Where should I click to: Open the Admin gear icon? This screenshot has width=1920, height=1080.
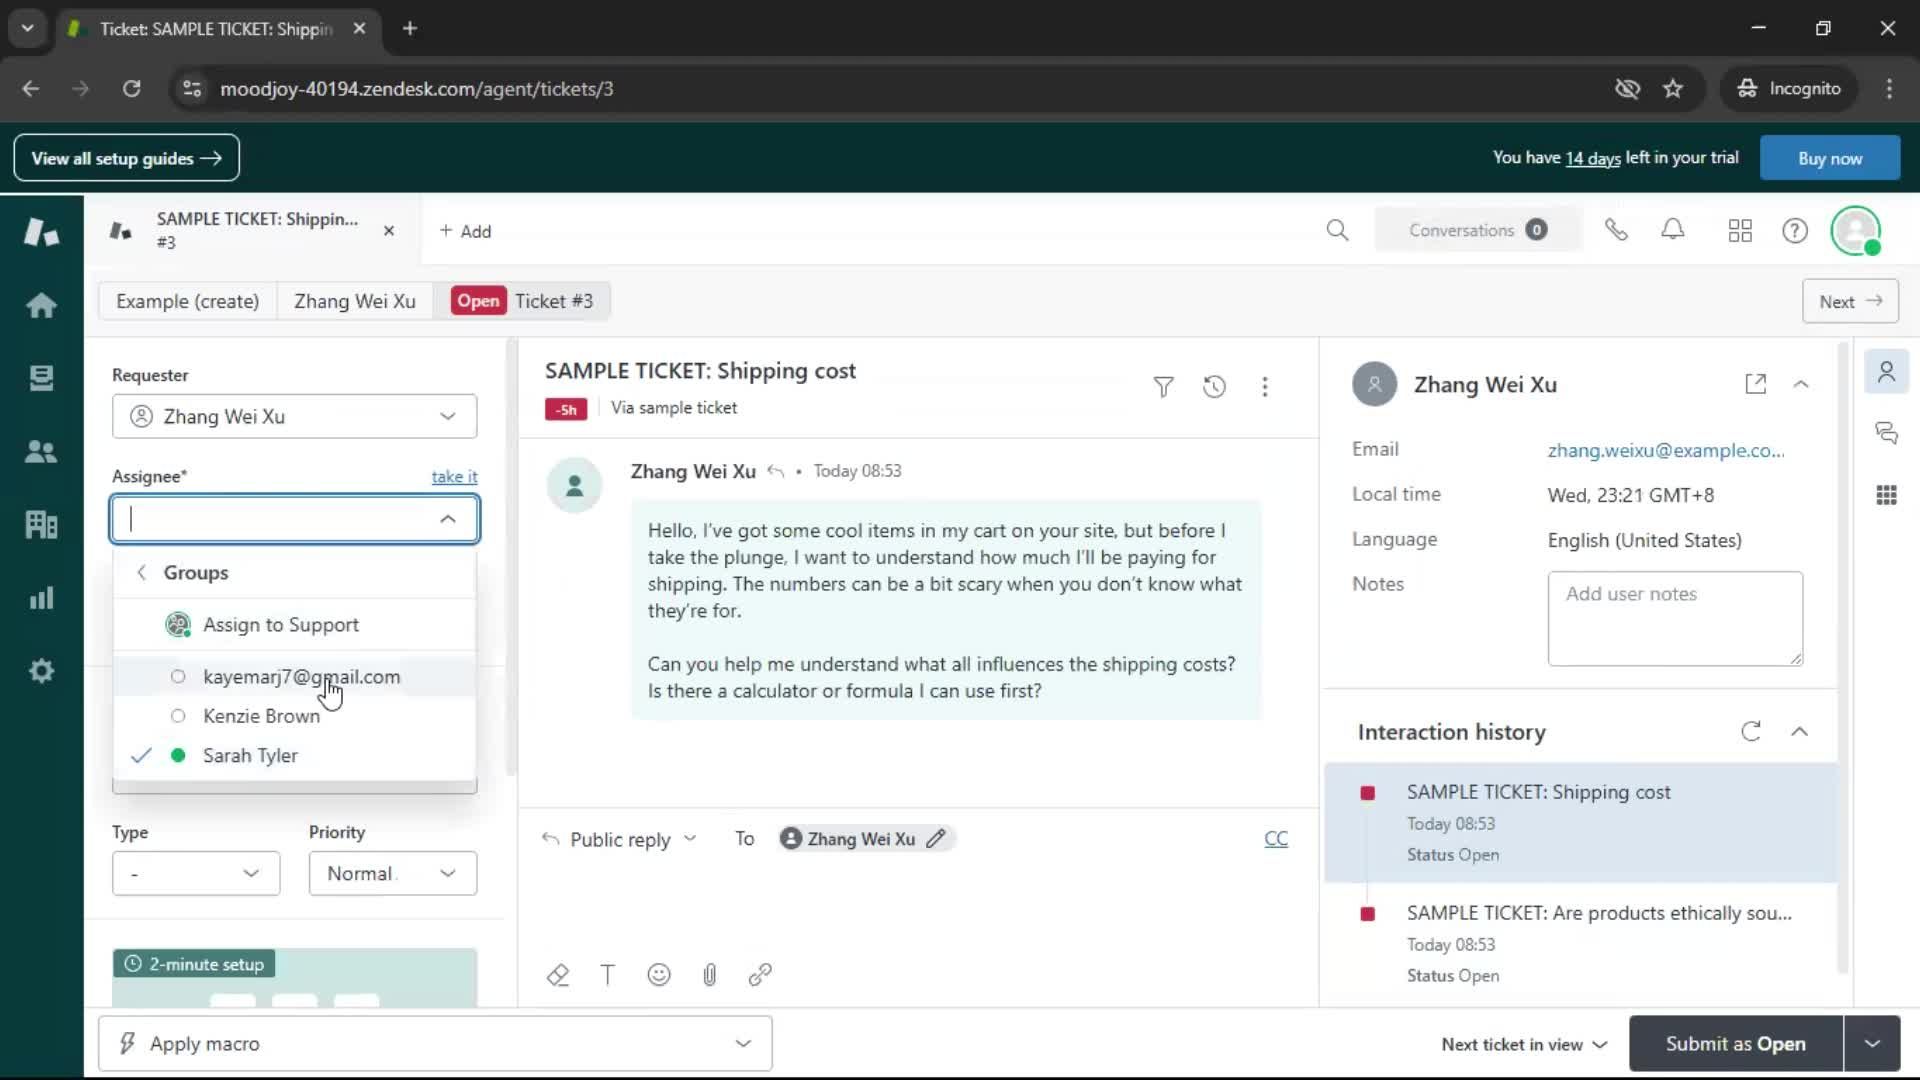41,671
